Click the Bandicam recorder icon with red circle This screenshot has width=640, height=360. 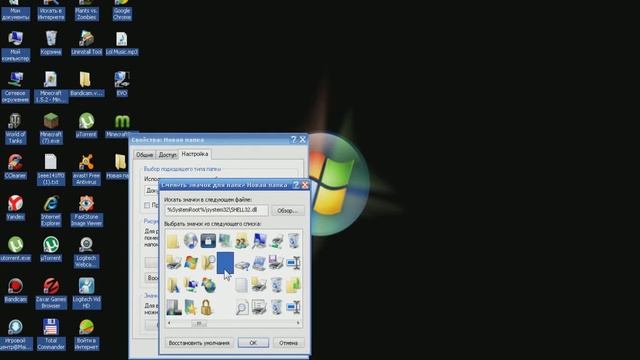[x=16, y=290]
